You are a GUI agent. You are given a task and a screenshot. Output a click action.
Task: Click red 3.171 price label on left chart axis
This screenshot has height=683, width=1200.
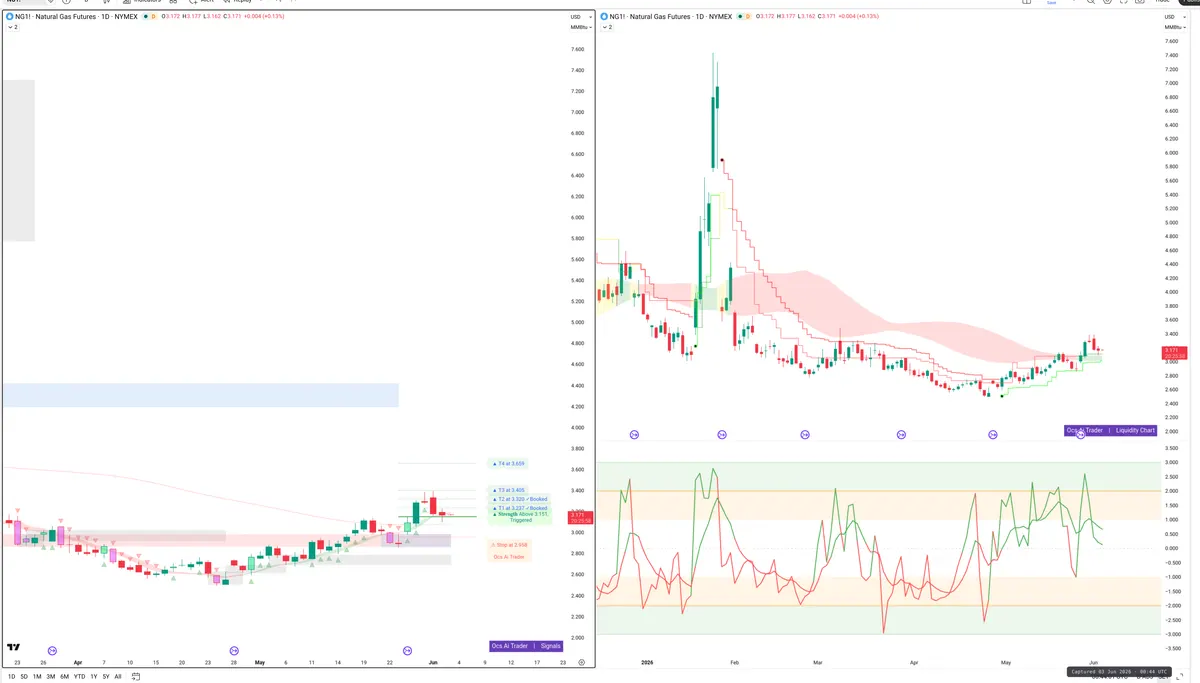coord(578,517)
